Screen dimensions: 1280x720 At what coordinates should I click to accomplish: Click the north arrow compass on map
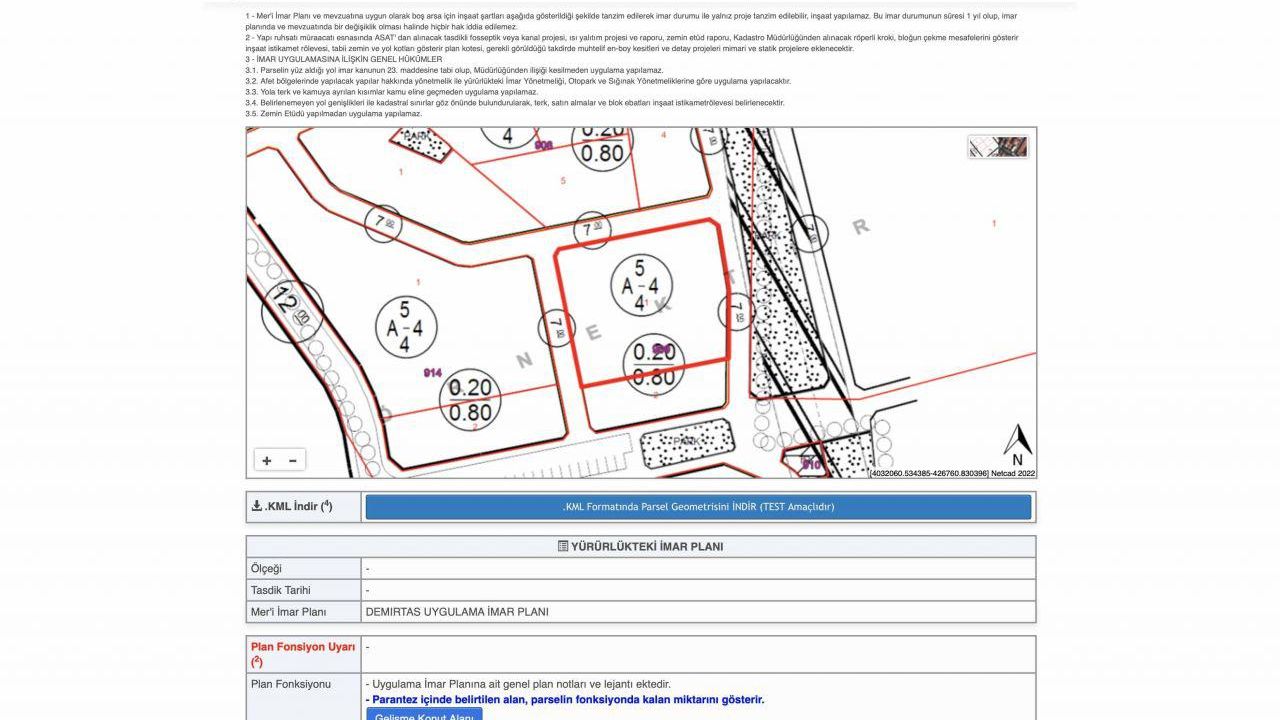pos(1017,445)
